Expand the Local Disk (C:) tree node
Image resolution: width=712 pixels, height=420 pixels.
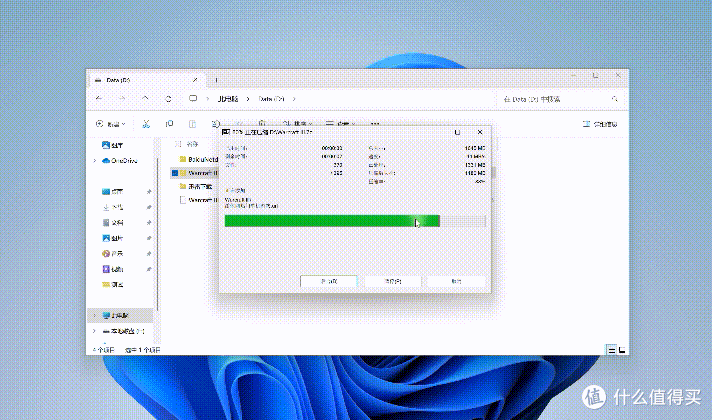[x=94, y=331]
